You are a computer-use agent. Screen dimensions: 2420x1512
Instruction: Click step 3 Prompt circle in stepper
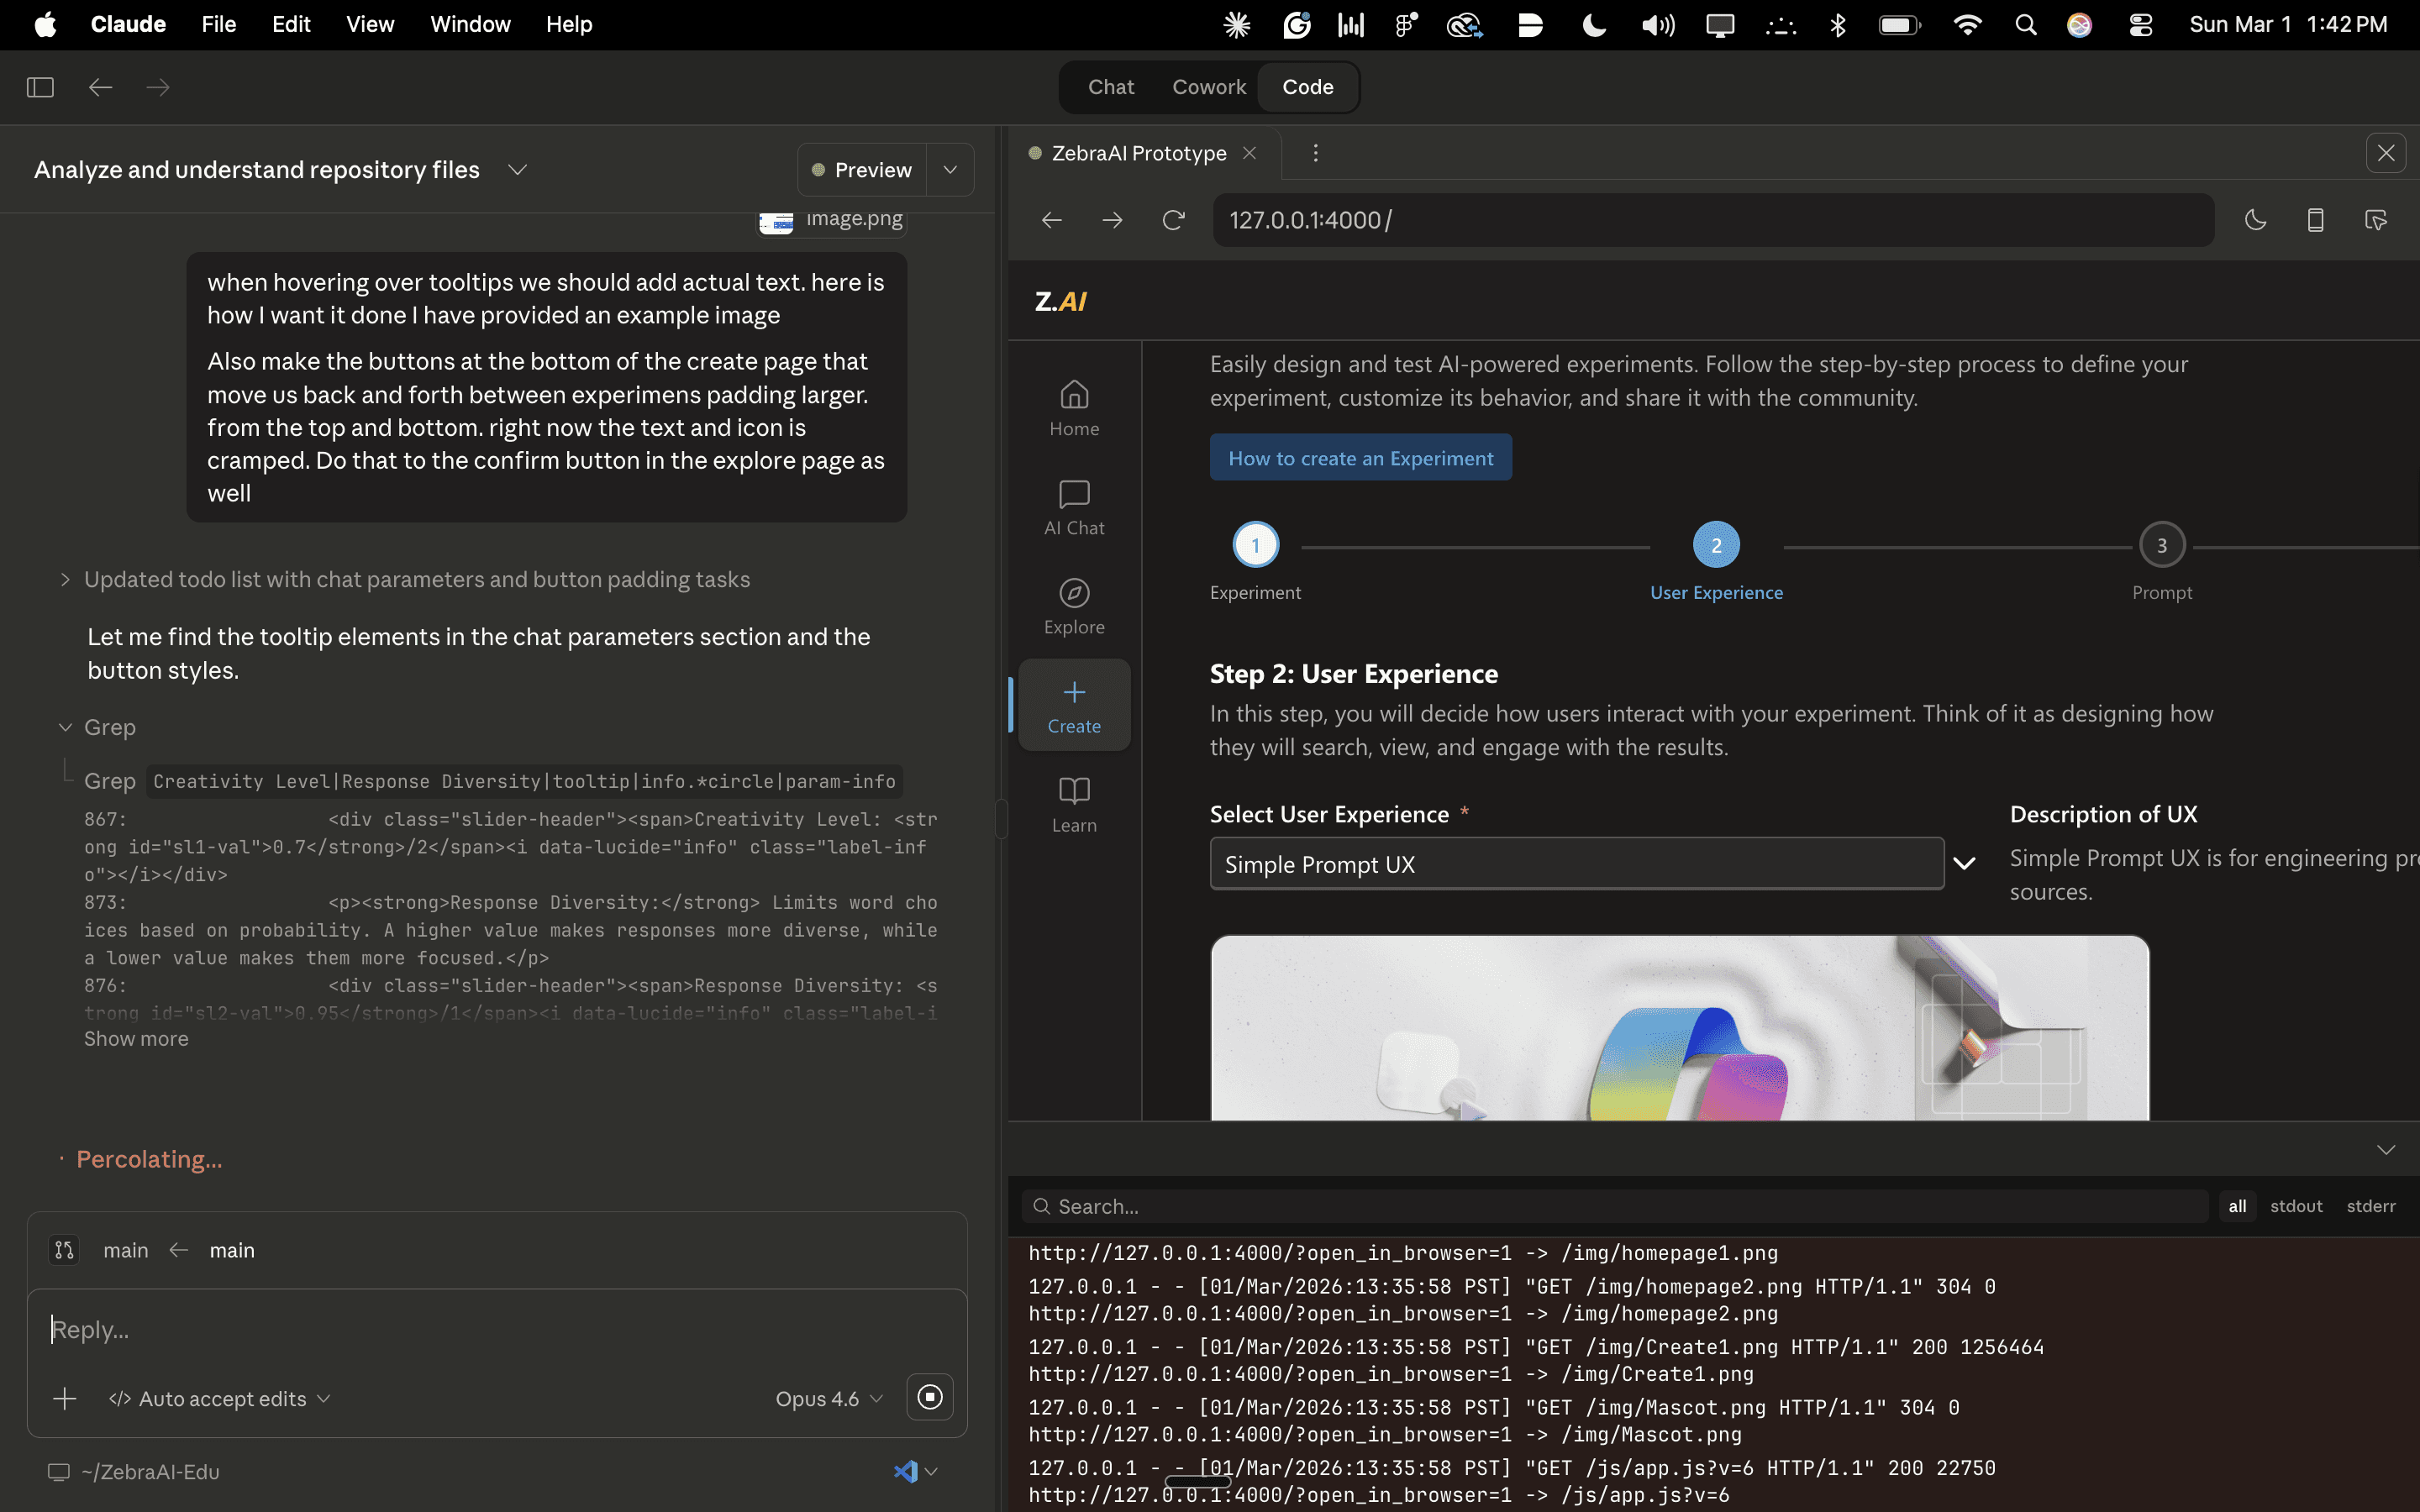2161,545
